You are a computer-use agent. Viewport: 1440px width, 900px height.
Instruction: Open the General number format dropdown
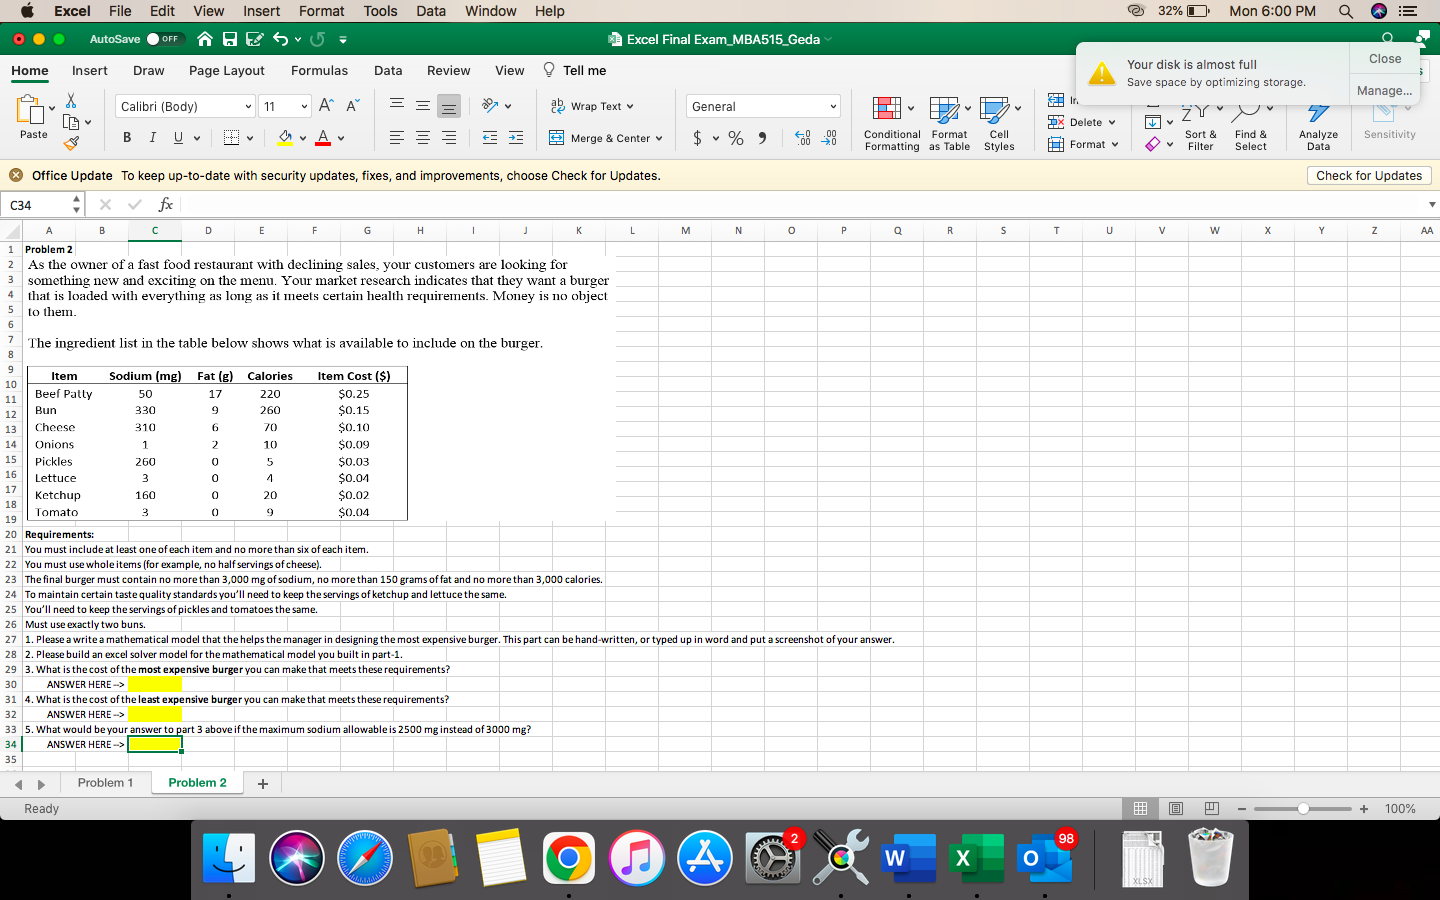762,105
